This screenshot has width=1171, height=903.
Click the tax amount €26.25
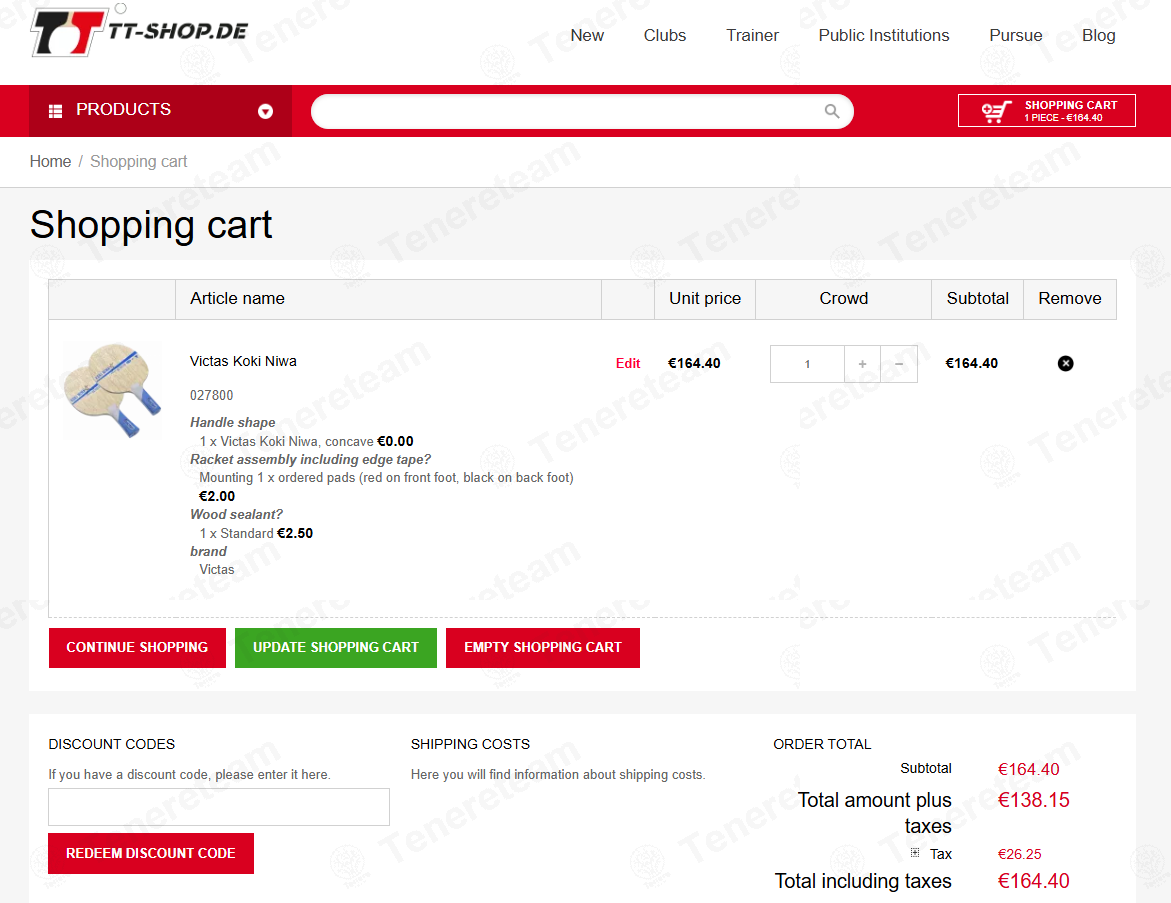point(1019,854)
